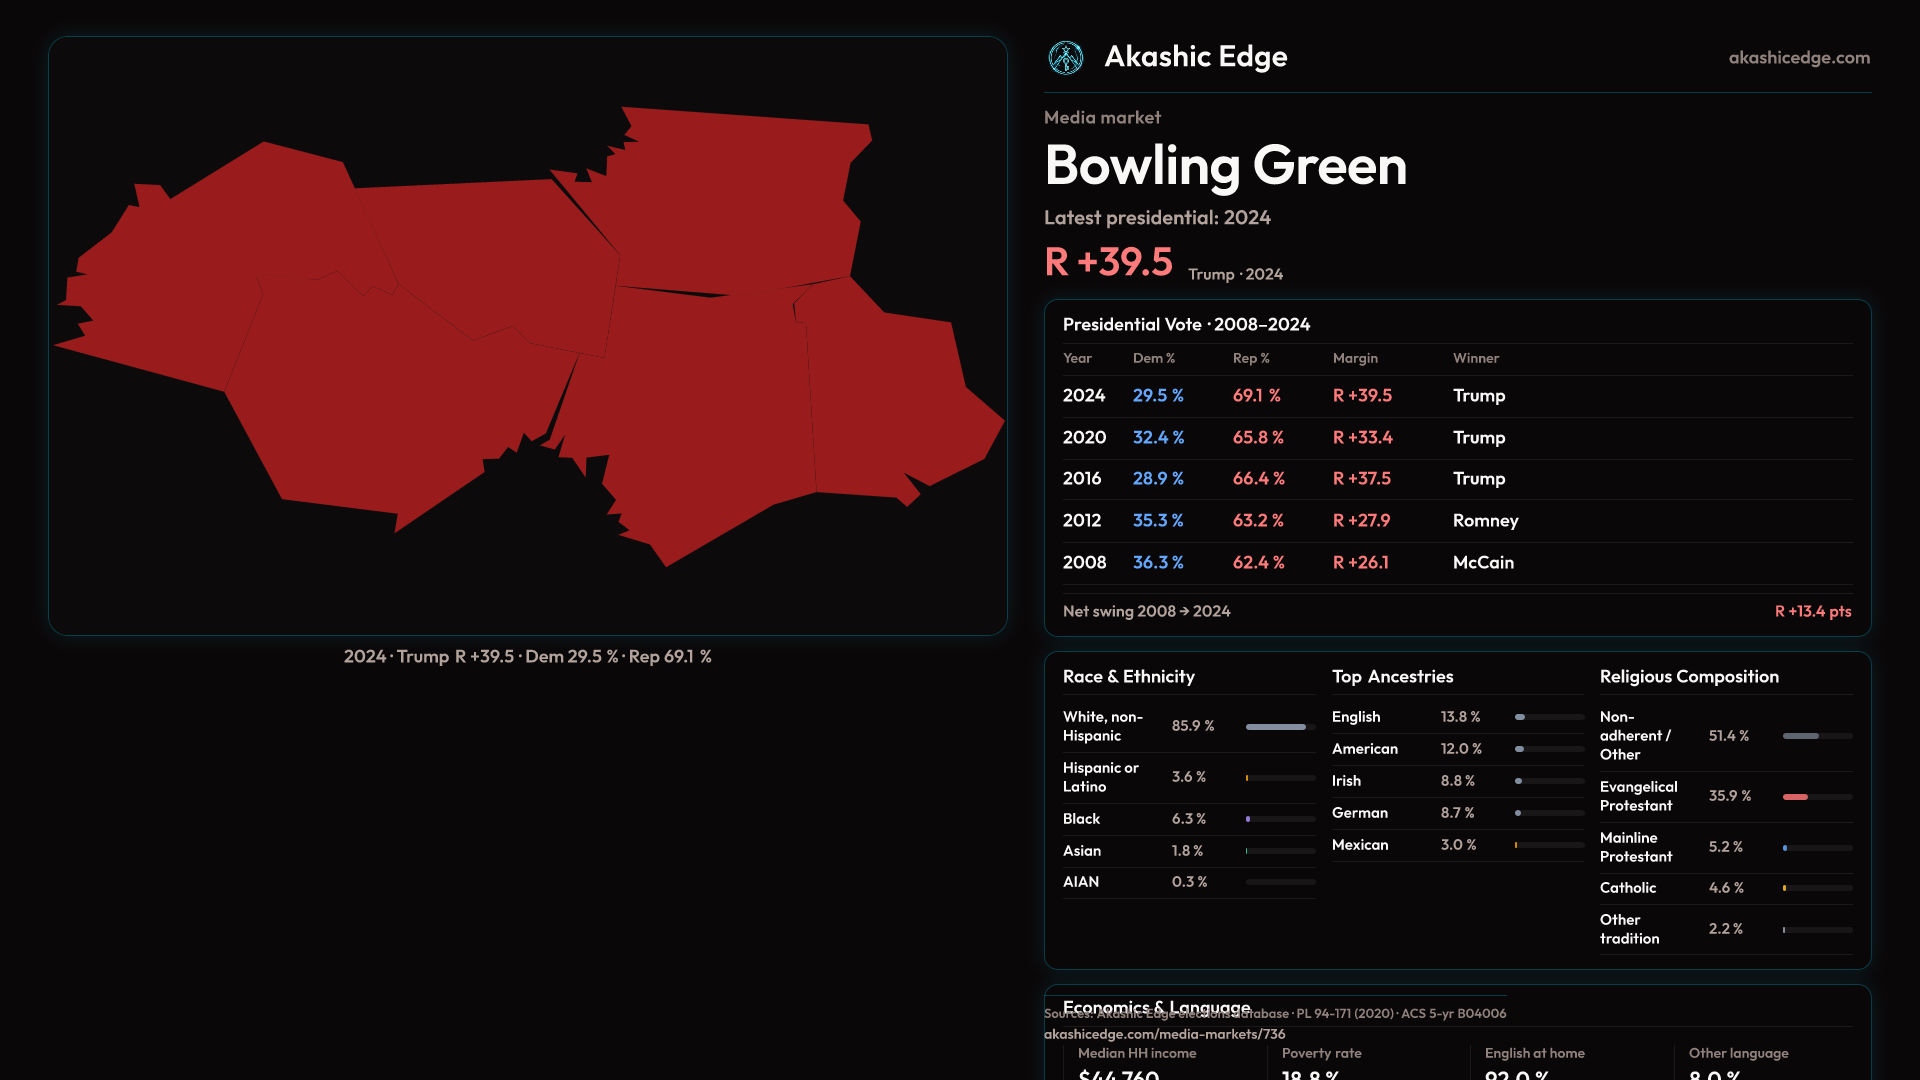Click the Religious Composition heading
The width and height of the screenshot is (1920, 1080).
click(1688, 677)
